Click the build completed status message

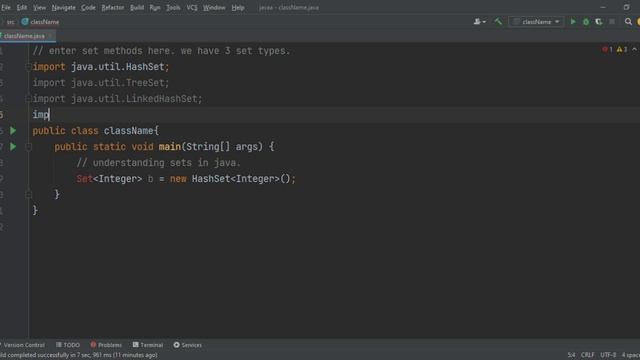79,355
